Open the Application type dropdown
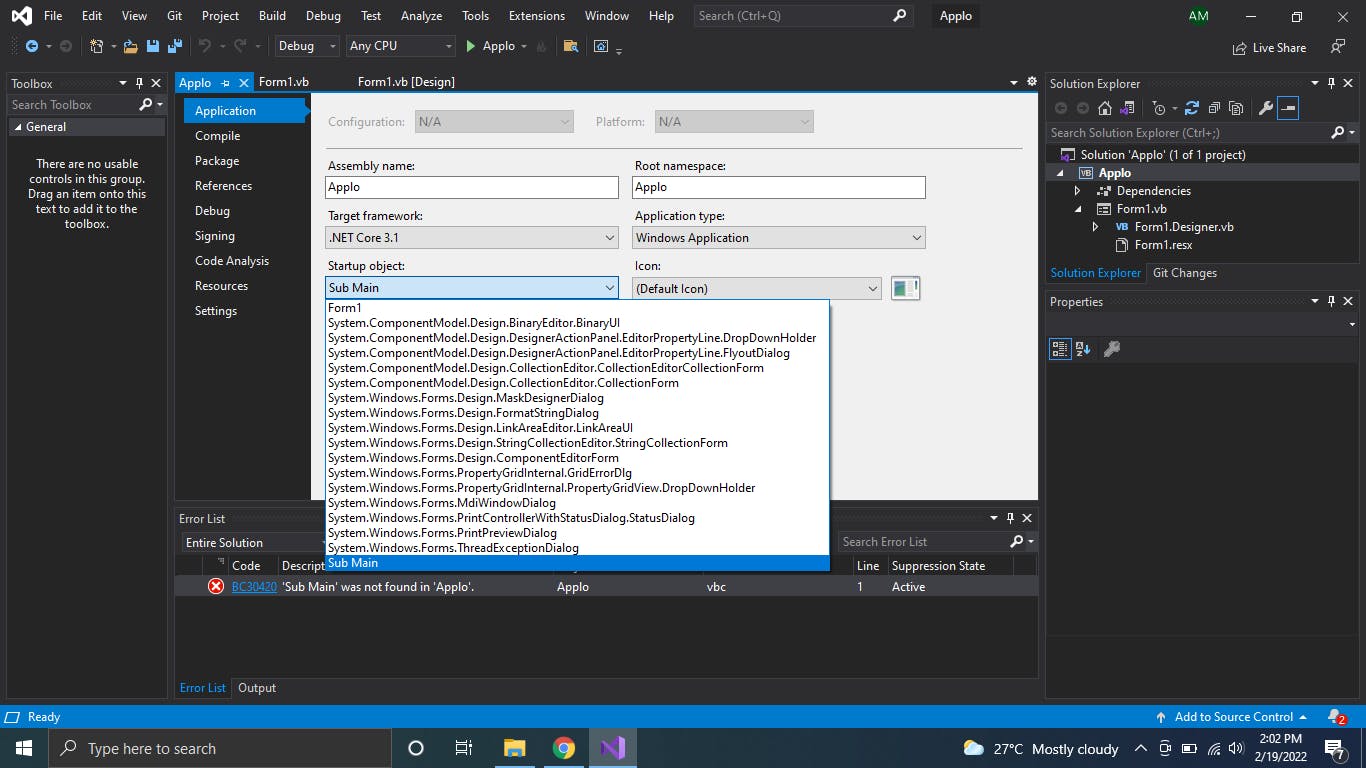 pyautogui.click(x=779, y=237)
